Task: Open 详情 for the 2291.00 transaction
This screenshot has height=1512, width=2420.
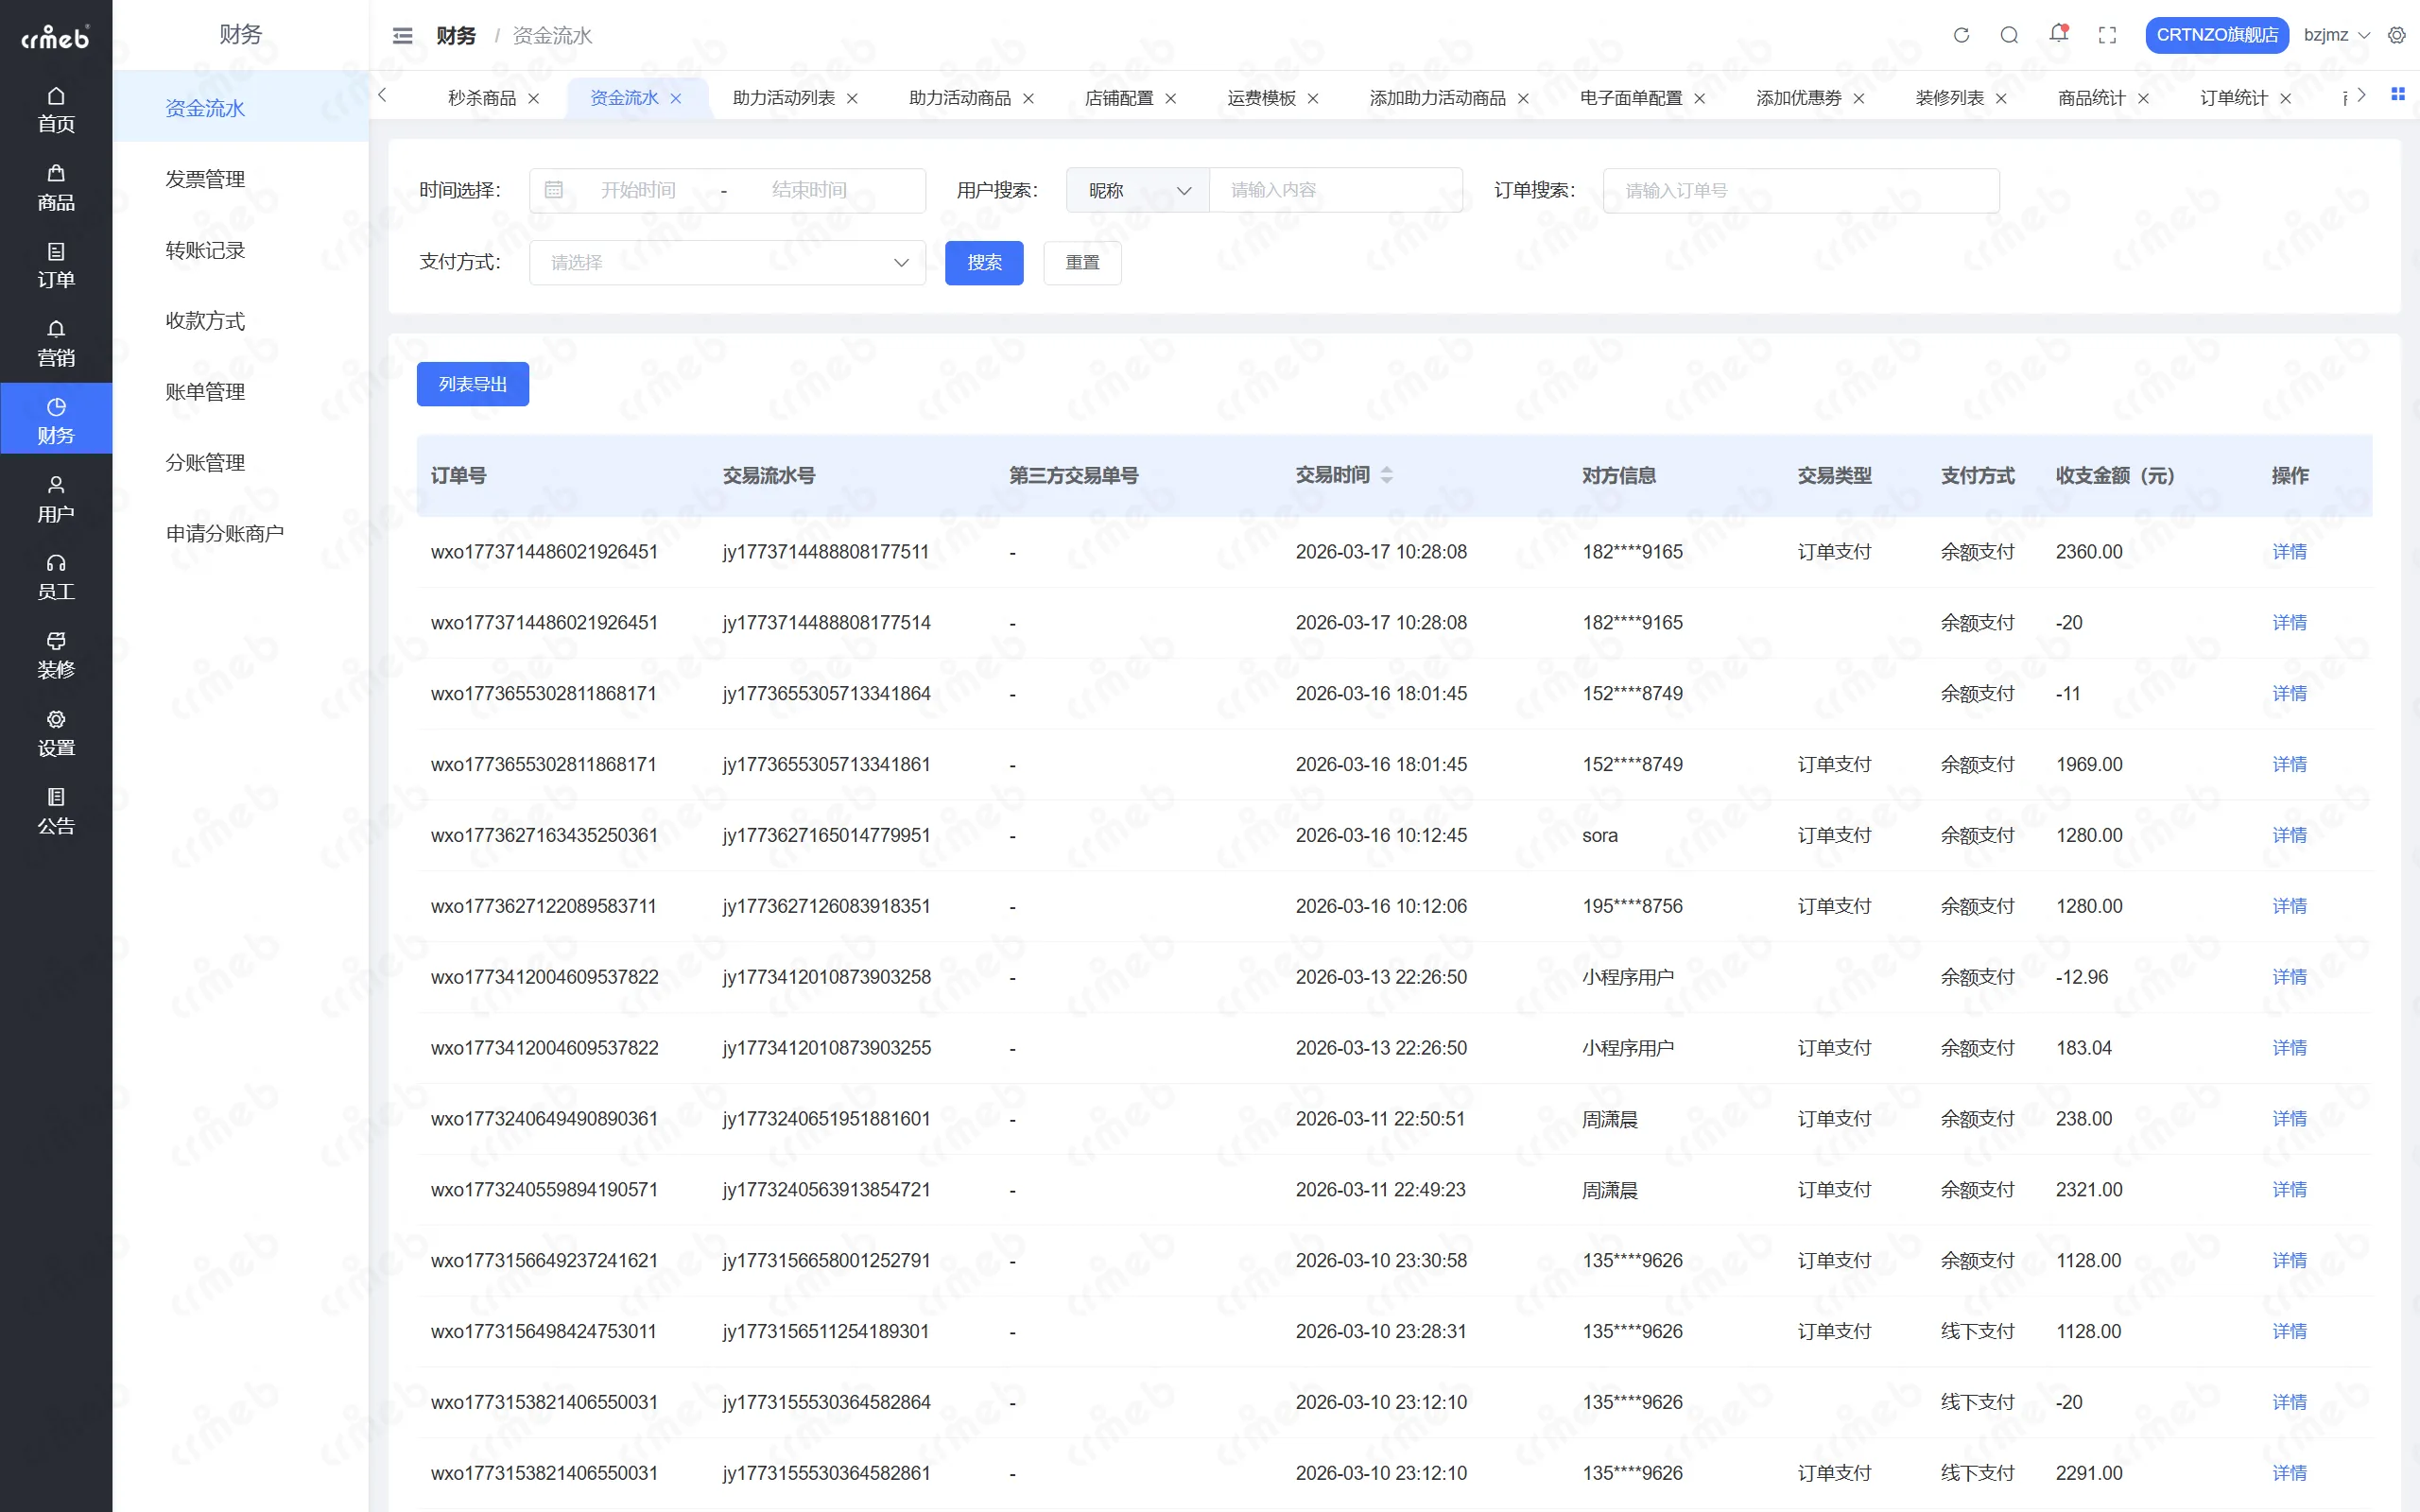Action: [x=2289, y=1473]
